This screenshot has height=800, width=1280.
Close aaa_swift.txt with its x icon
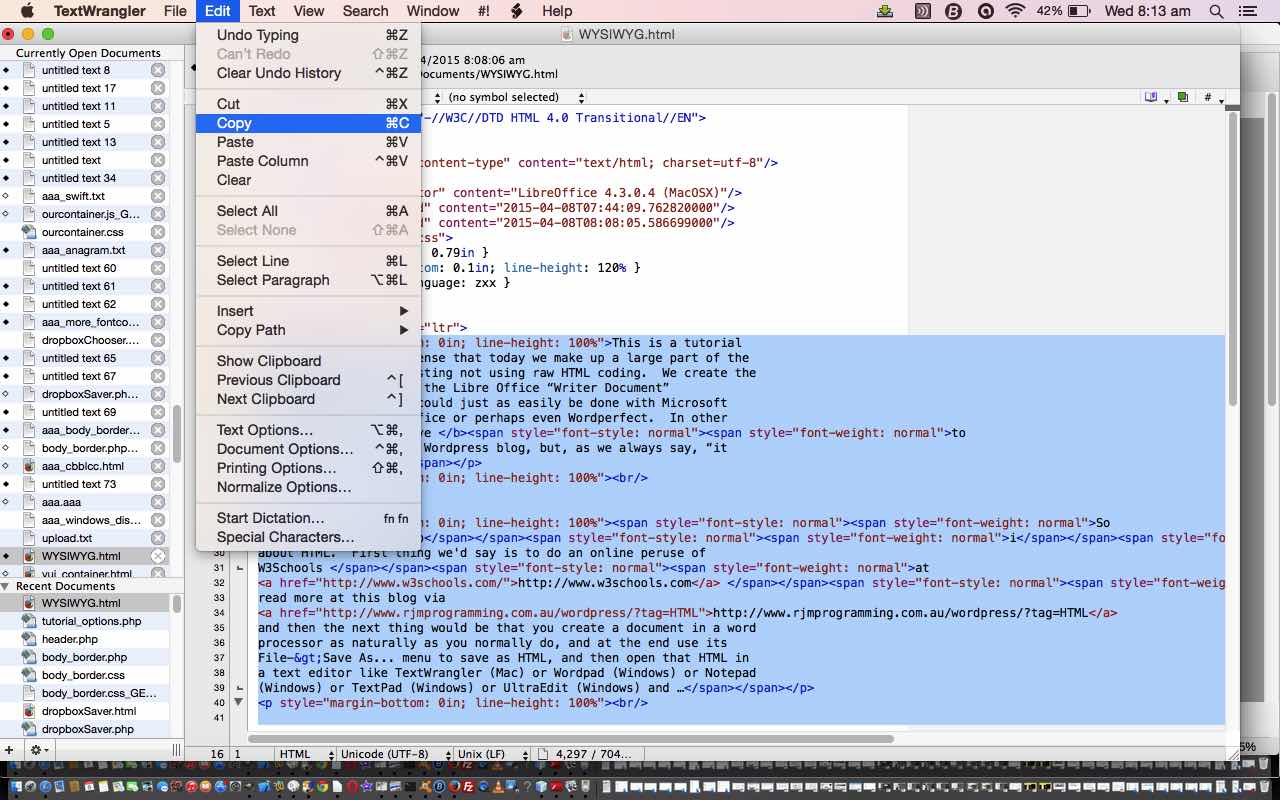[x=158, y=196]
